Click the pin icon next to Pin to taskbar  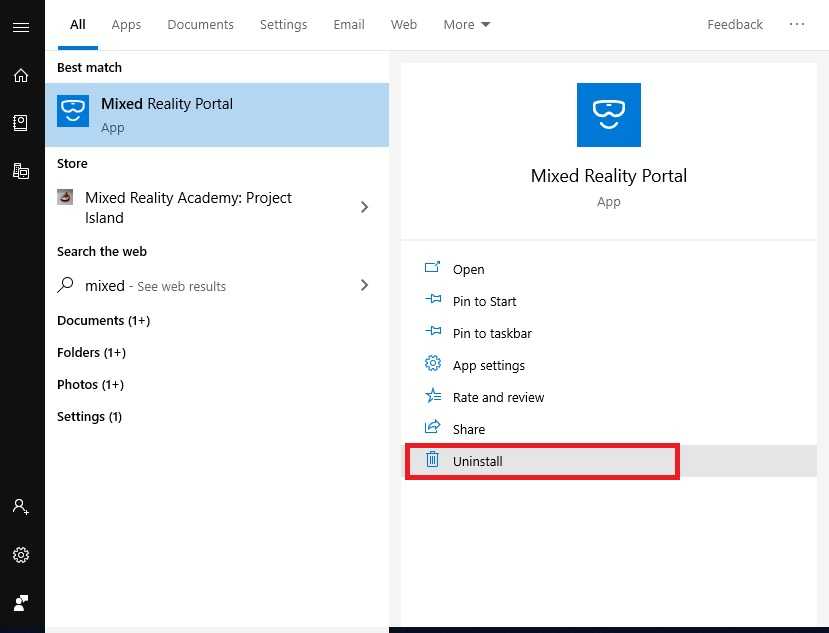tap(433, 331)
